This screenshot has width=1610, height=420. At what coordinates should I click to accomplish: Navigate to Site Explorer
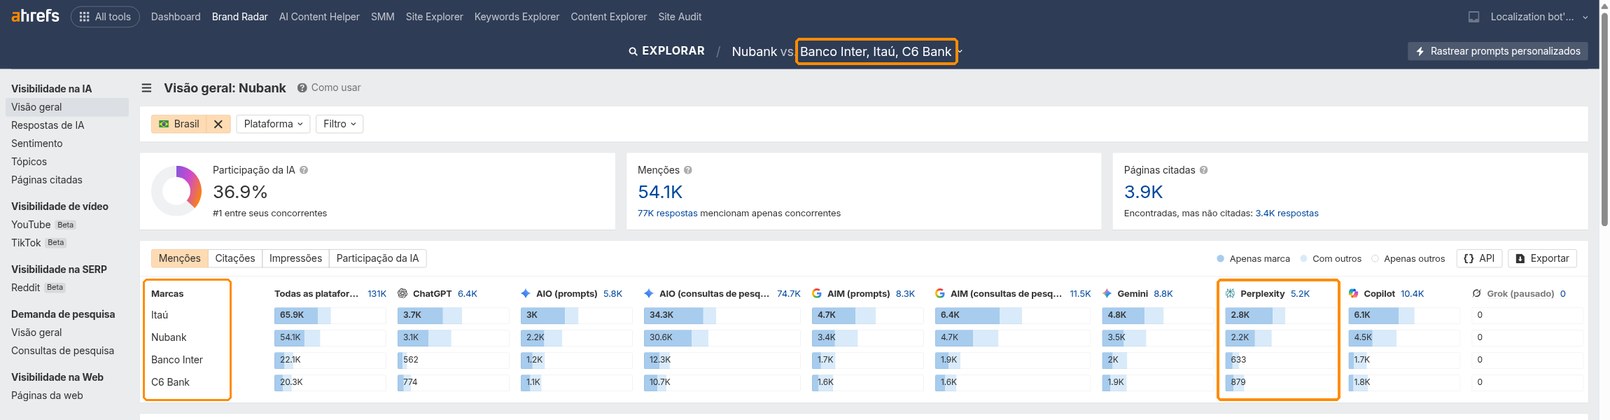(x=434, y=17)
